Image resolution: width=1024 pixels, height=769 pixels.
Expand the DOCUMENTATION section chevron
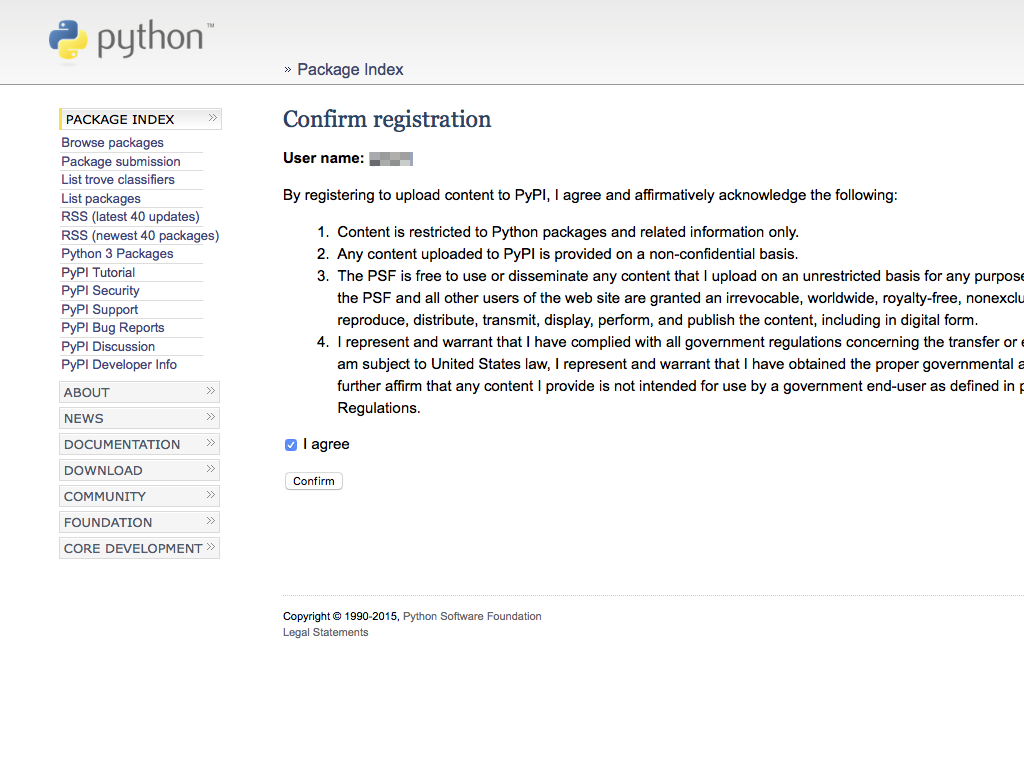(211, 443)
